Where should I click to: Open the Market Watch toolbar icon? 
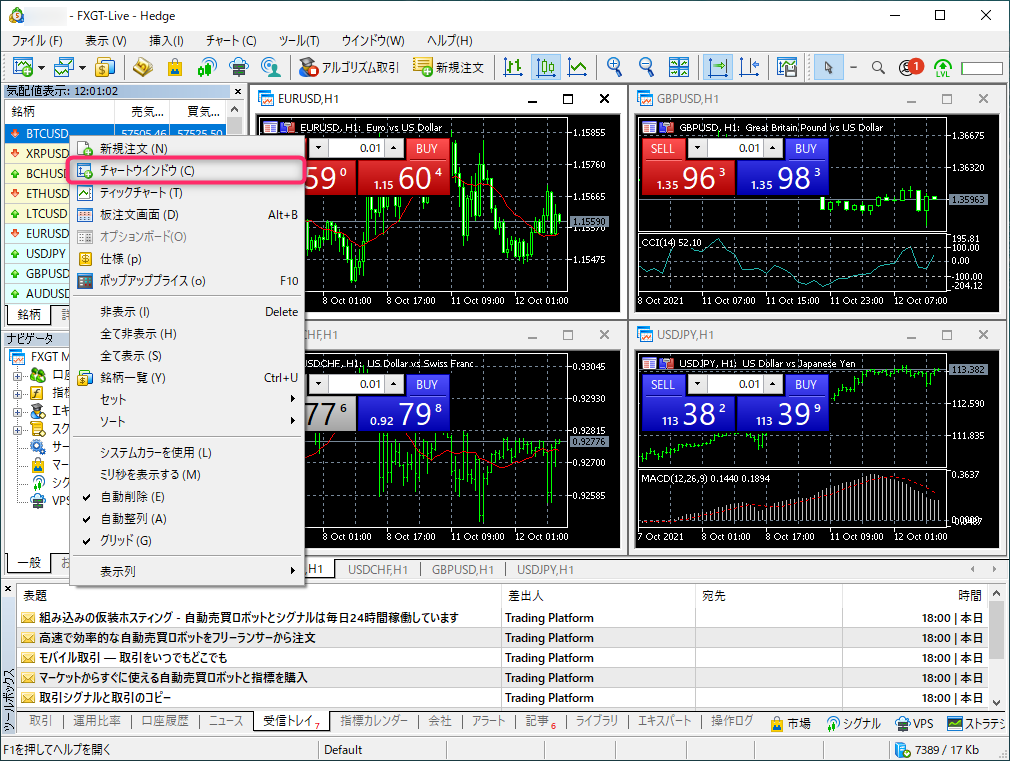(105, 67)
